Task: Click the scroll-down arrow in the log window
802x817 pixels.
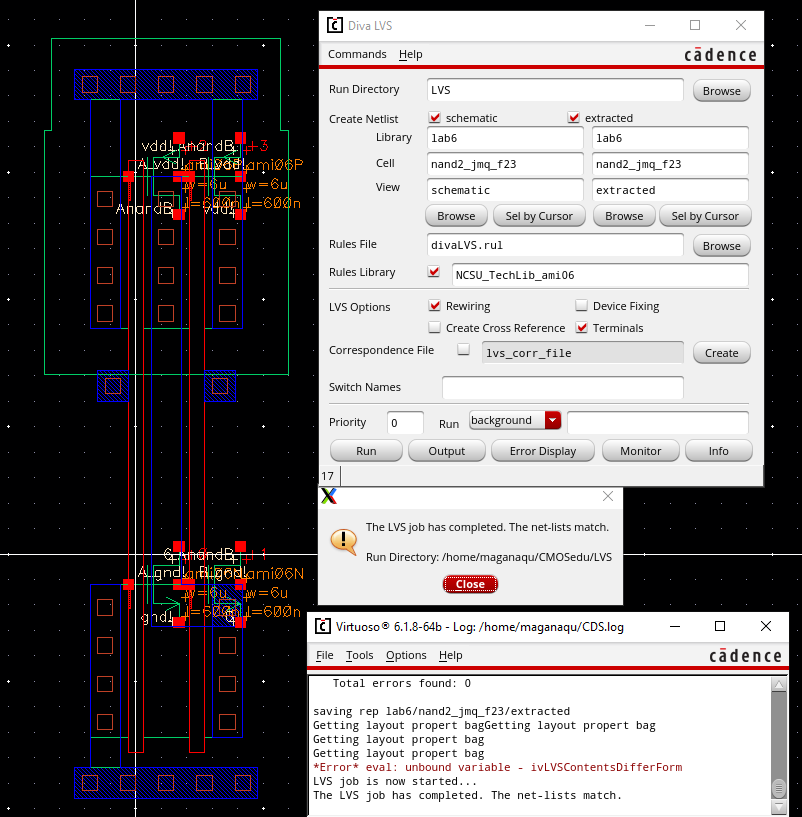Action: [778, 806]
